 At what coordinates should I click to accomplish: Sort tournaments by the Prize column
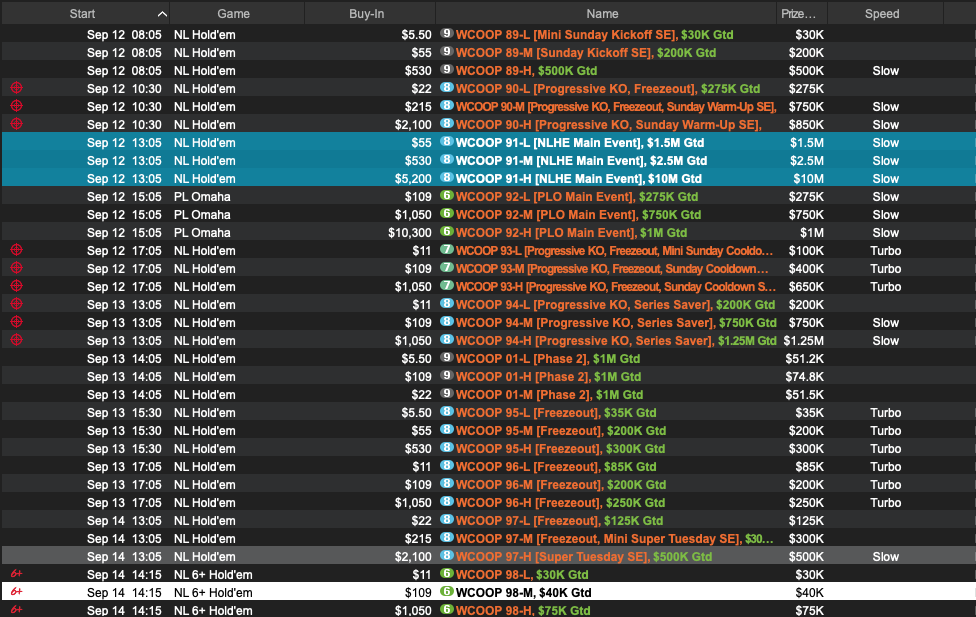click(802, 13)
